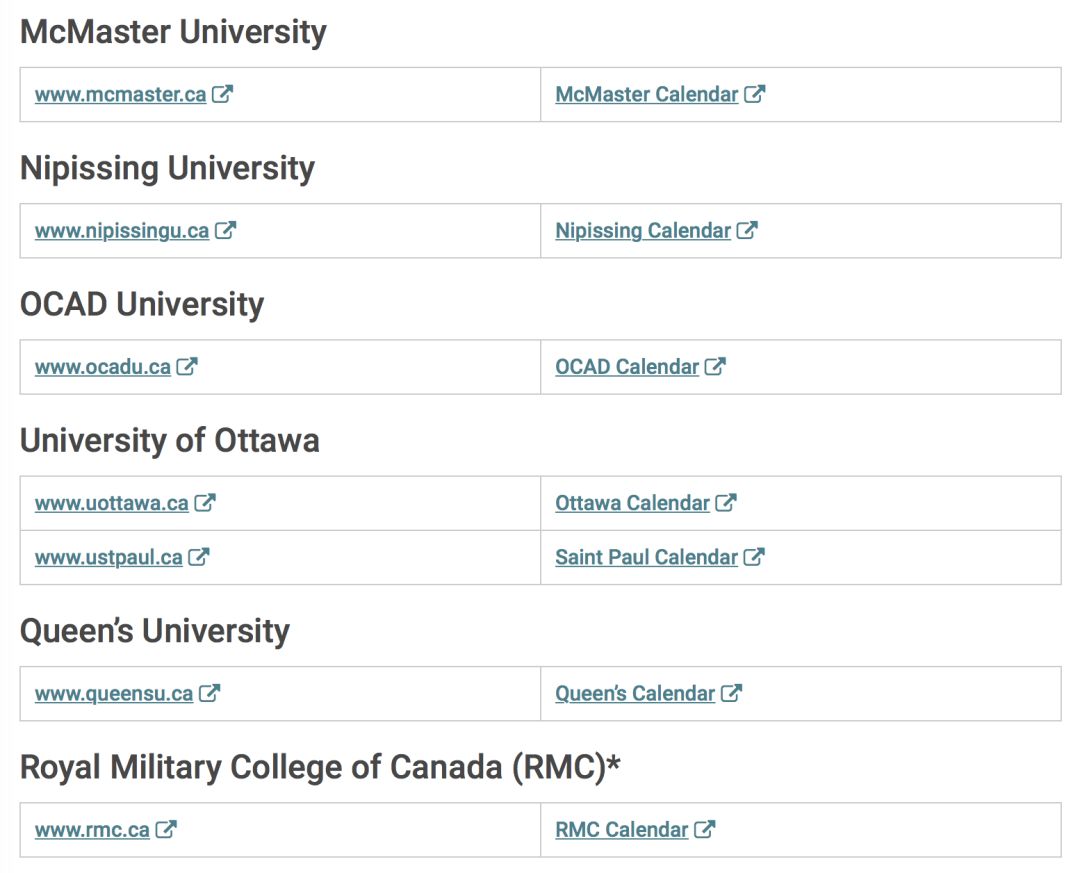Click external-link icon beside www.nipissingu.ca
This screenshot has height=873, width=1080.
pos(225,230)
